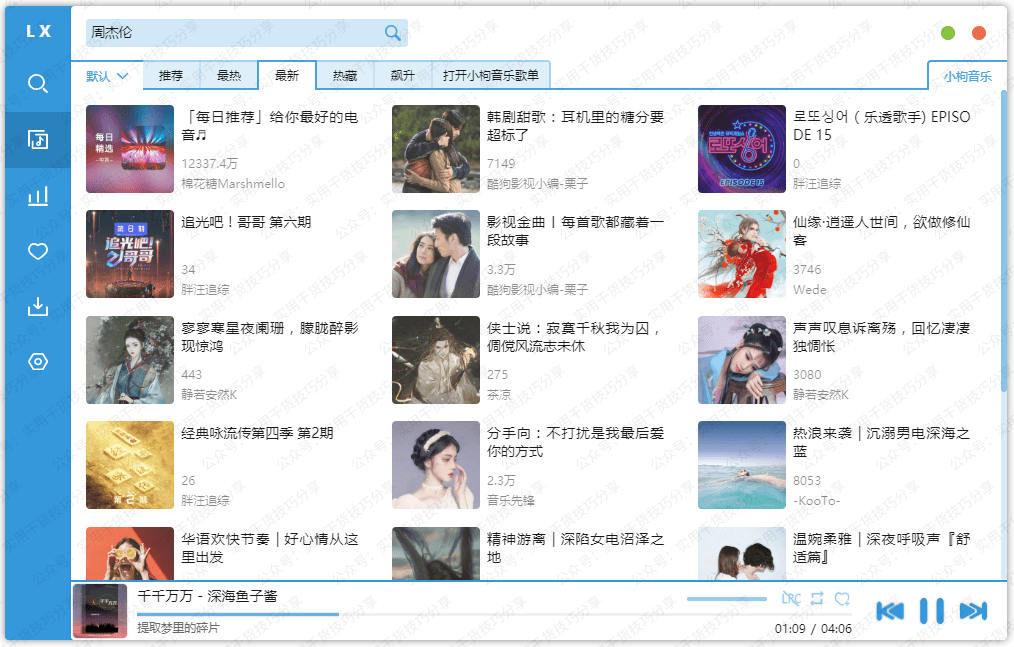
Task: Enable desktop lyrics with the LRC toggle
Action: 790,597
